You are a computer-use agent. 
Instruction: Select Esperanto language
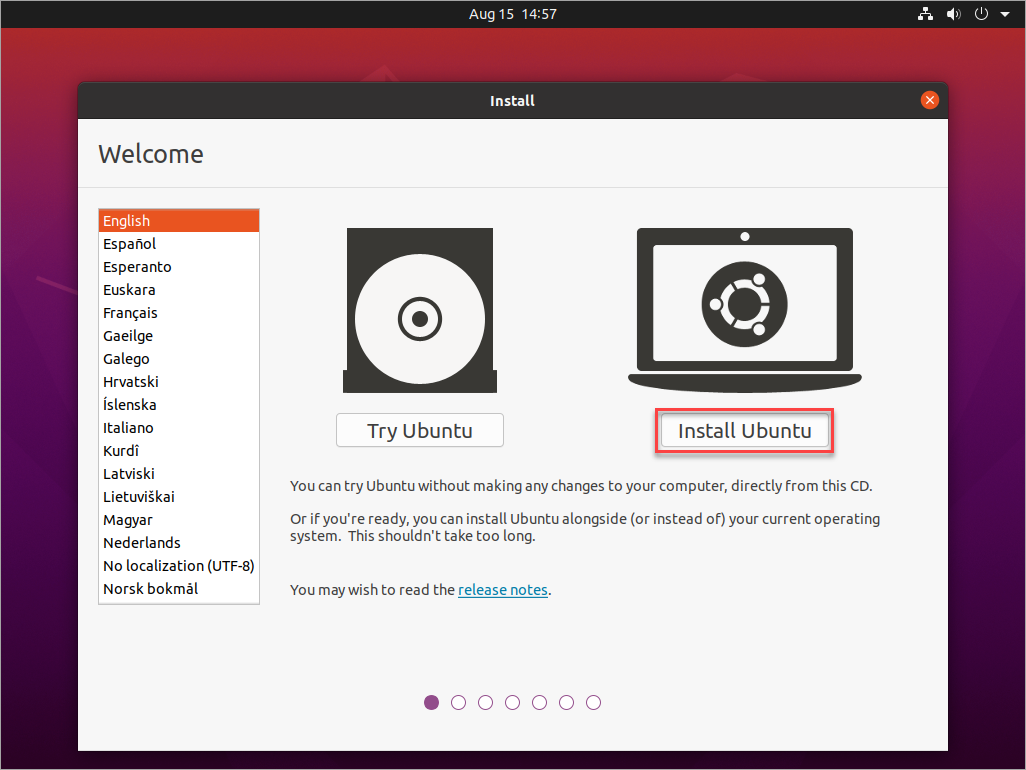click(179, 267)
